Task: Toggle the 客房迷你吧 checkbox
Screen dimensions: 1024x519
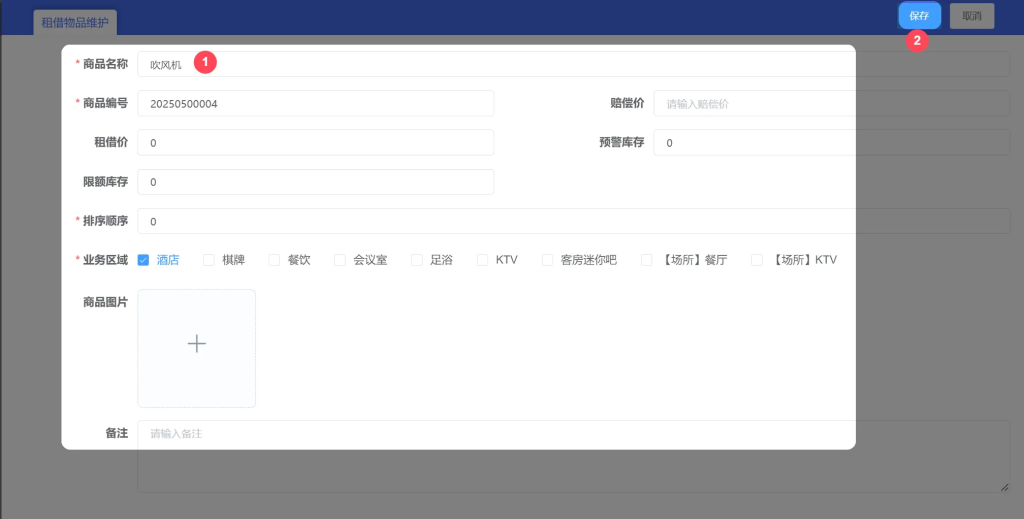Action: (548, 260)
